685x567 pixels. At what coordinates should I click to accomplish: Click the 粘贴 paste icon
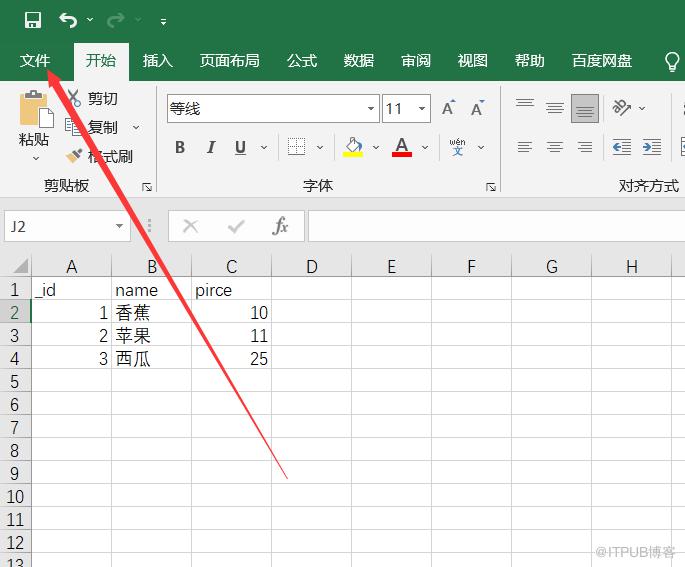(x=36, y=109)
